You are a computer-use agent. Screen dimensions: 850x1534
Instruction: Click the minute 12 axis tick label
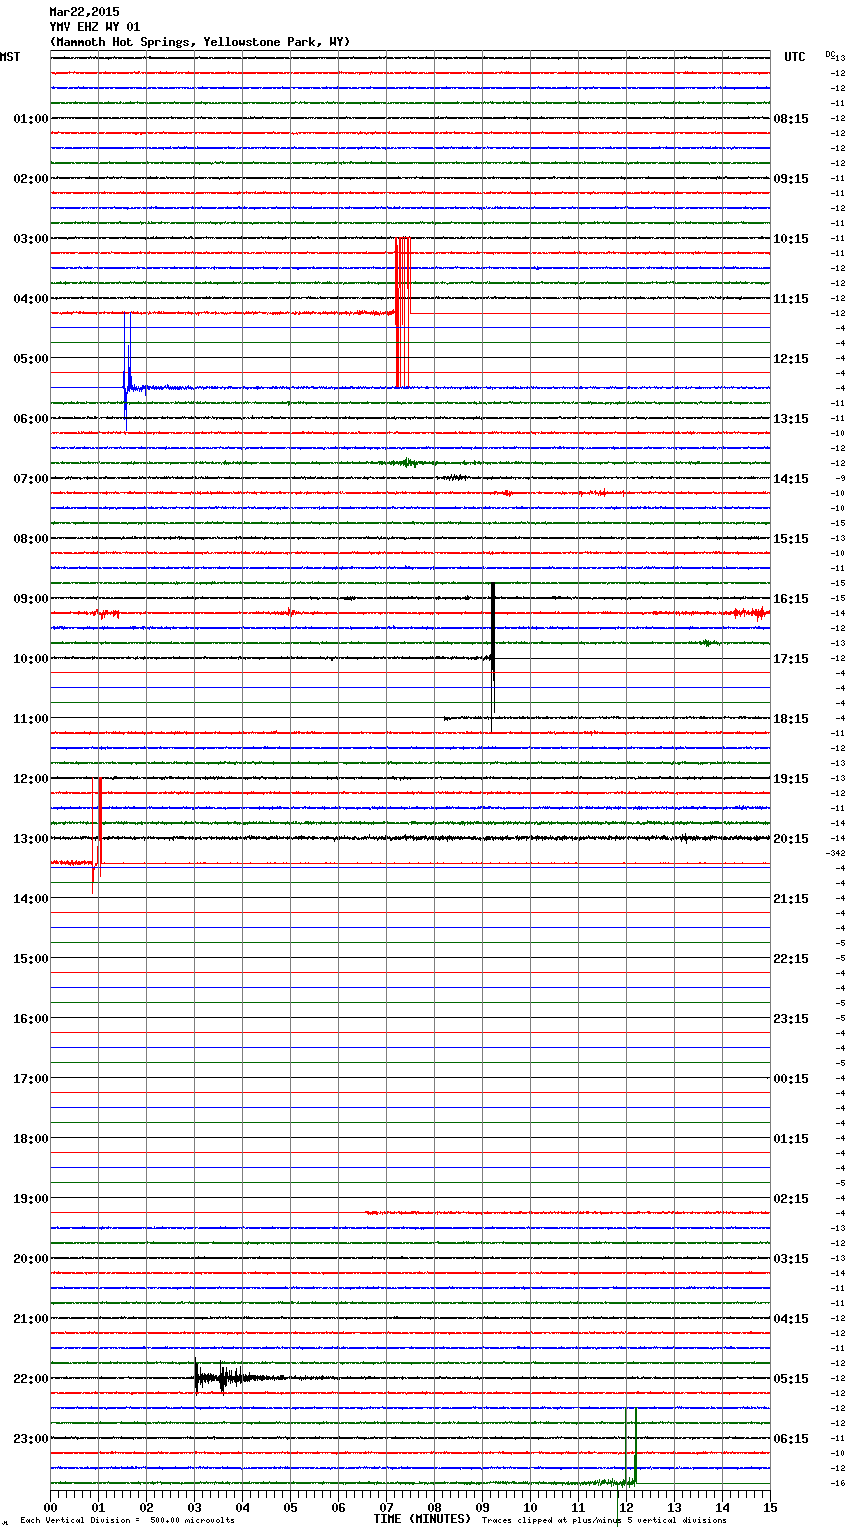tap(626, 1508)
